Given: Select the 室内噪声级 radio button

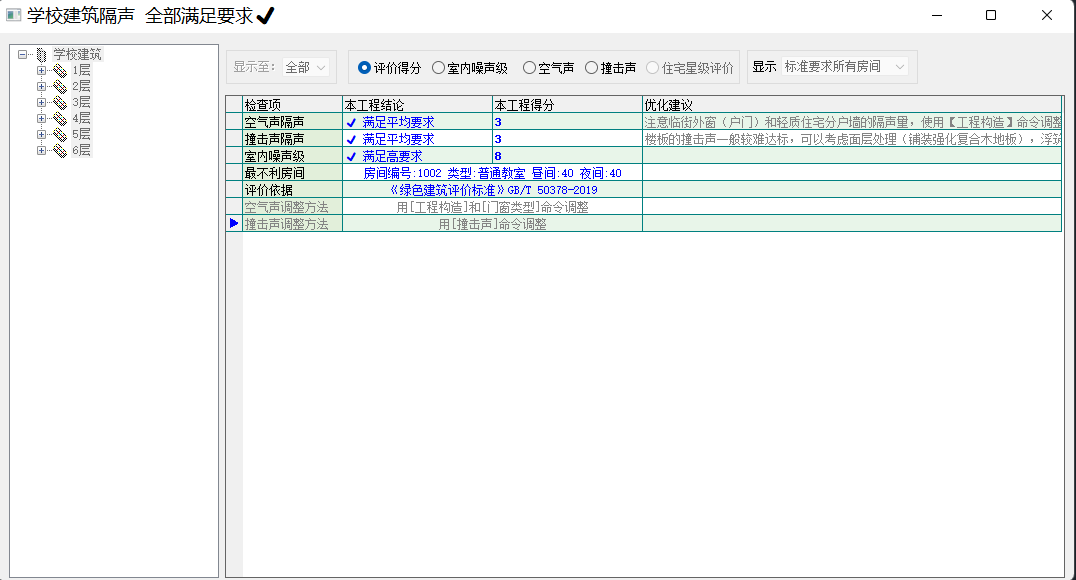Looking at the screenshot, I should click(438, 68).
